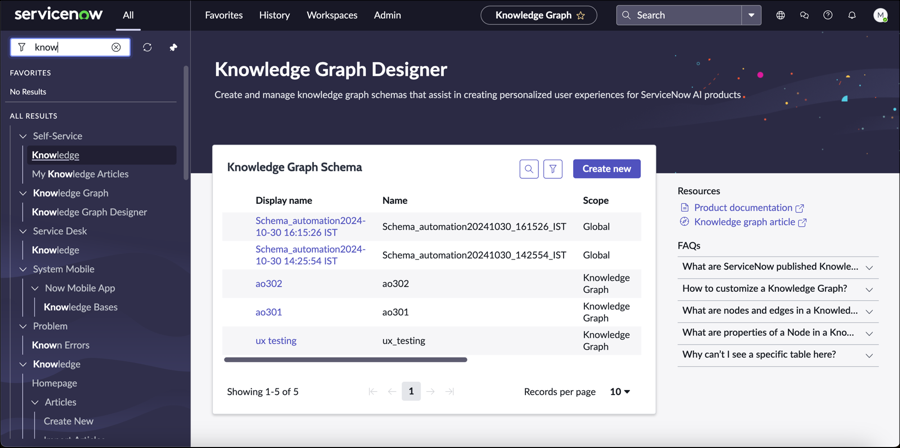The height and width of the screenshot is (448, 900).
Task: Open the global search dropdown arrow
Action: pos(751,15)
